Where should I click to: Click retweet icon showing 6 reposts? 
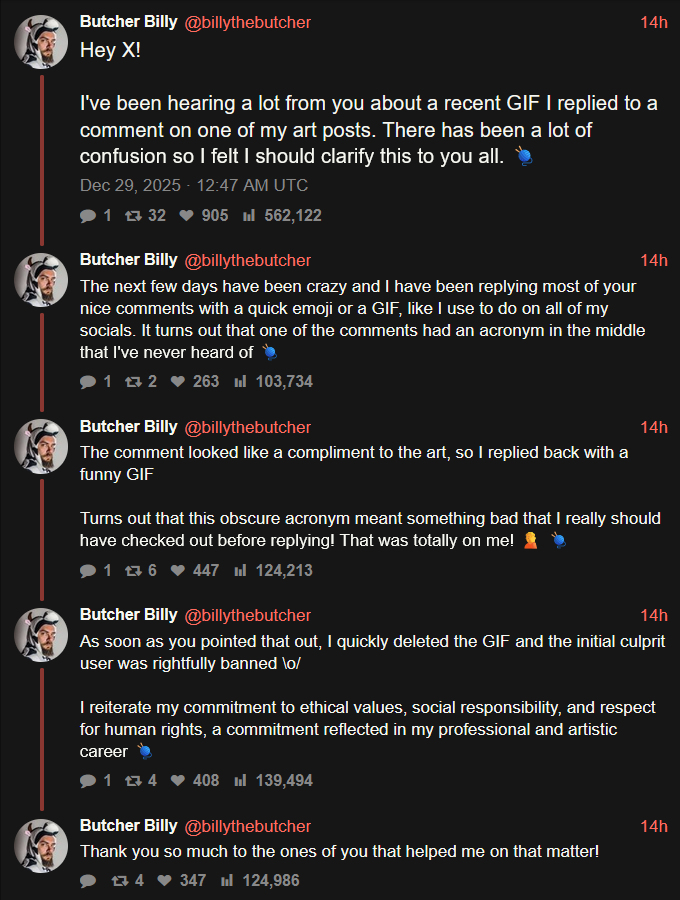click(133, 571)
